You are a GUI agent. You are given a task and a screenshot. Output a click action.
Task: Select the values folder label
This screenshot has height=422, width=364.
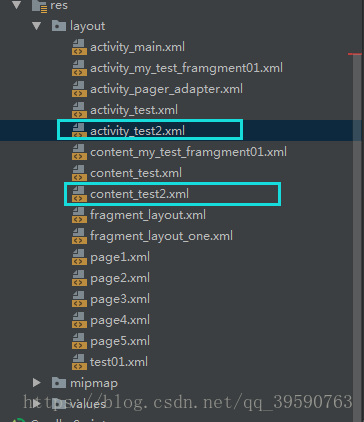(x=88, y=404)
